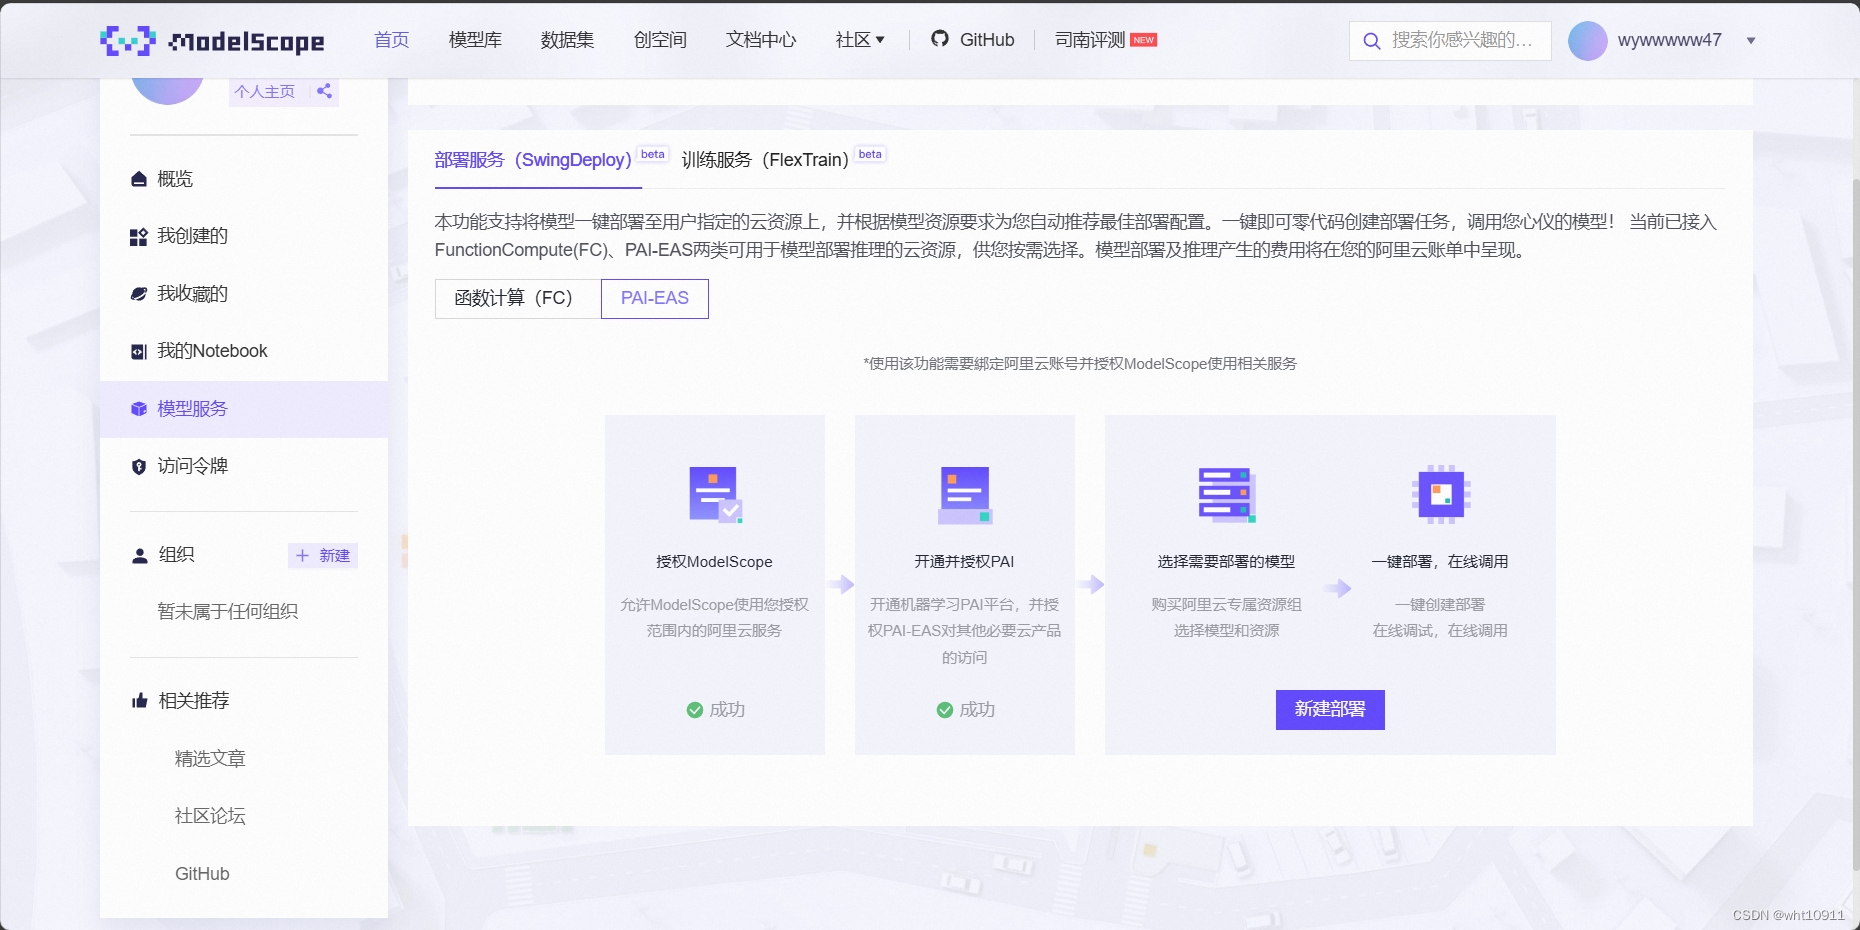Click the 相关推荐 thumbs-up icon
The width and height of the screenshot is (1860, 930).
(140, 701)
